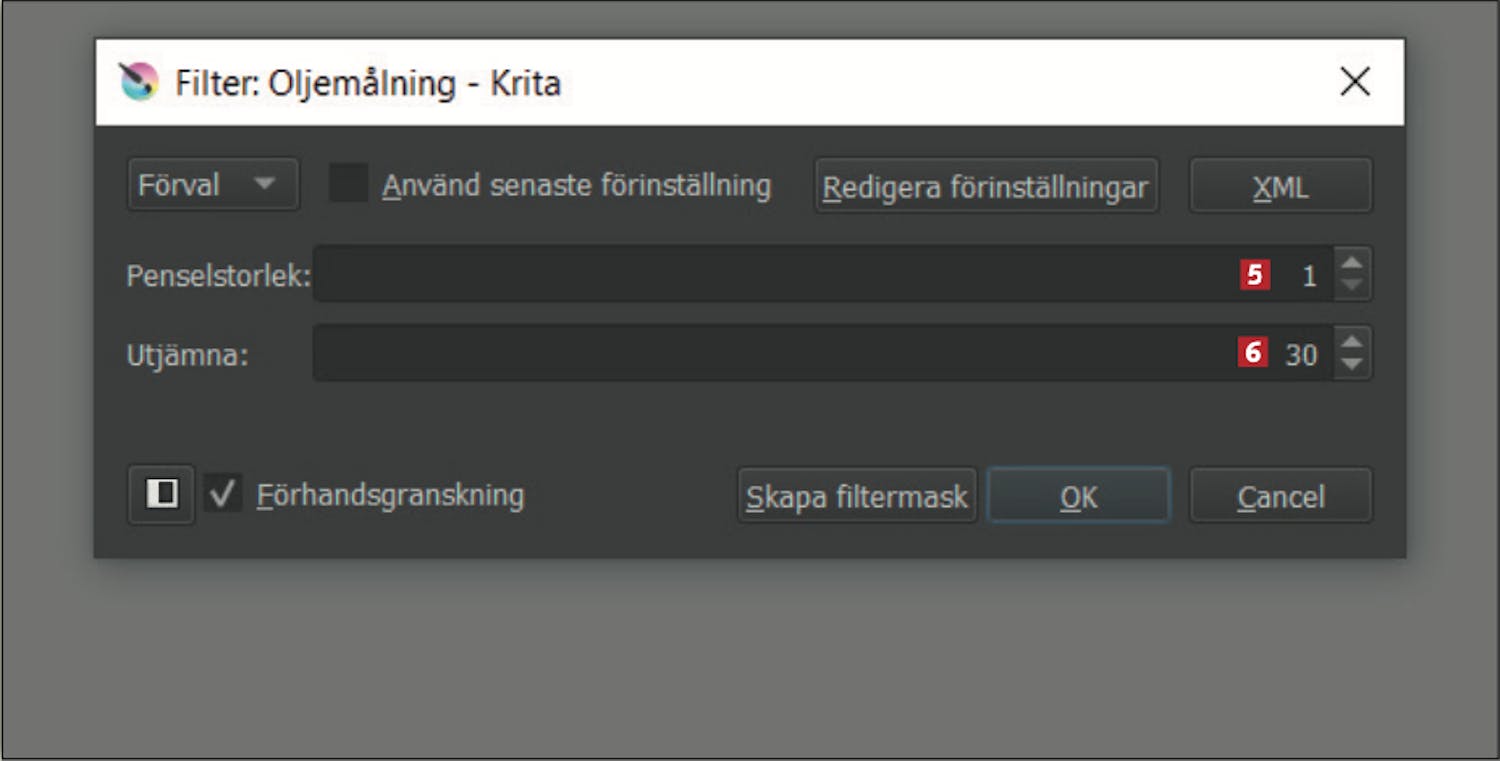Cancel the Oljemålning filter dialog
Viewport: 1500px width, 761px height.
tap(1281, 496)
